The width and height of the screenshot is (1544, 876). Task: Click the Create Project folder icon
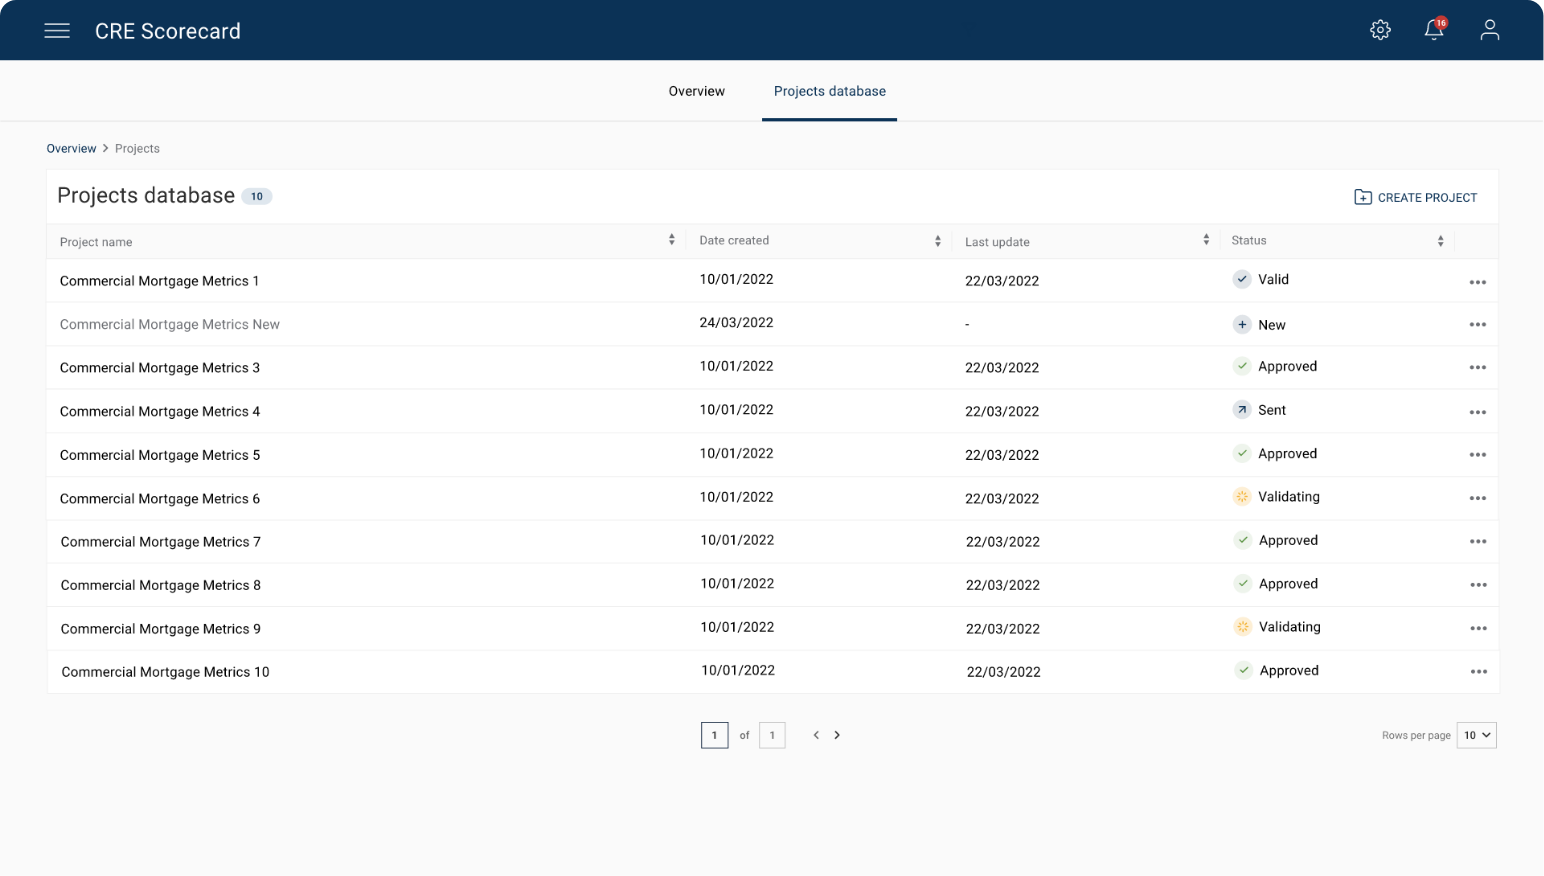(x=1362, y=197)
